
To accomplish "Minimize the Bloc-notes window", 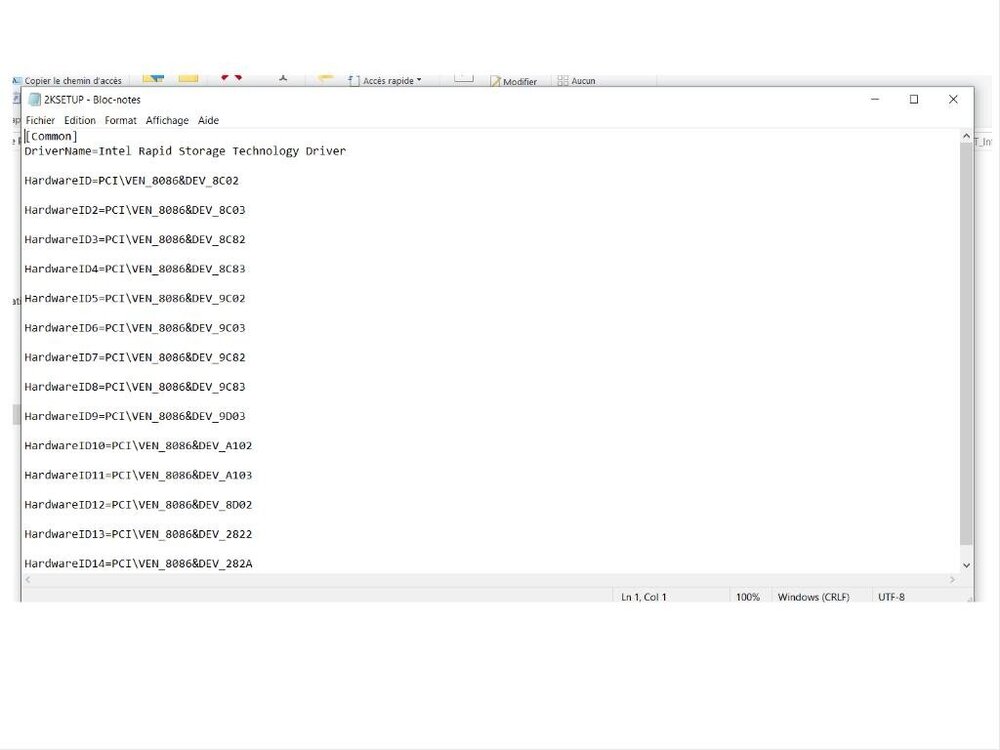I will 875,100.
